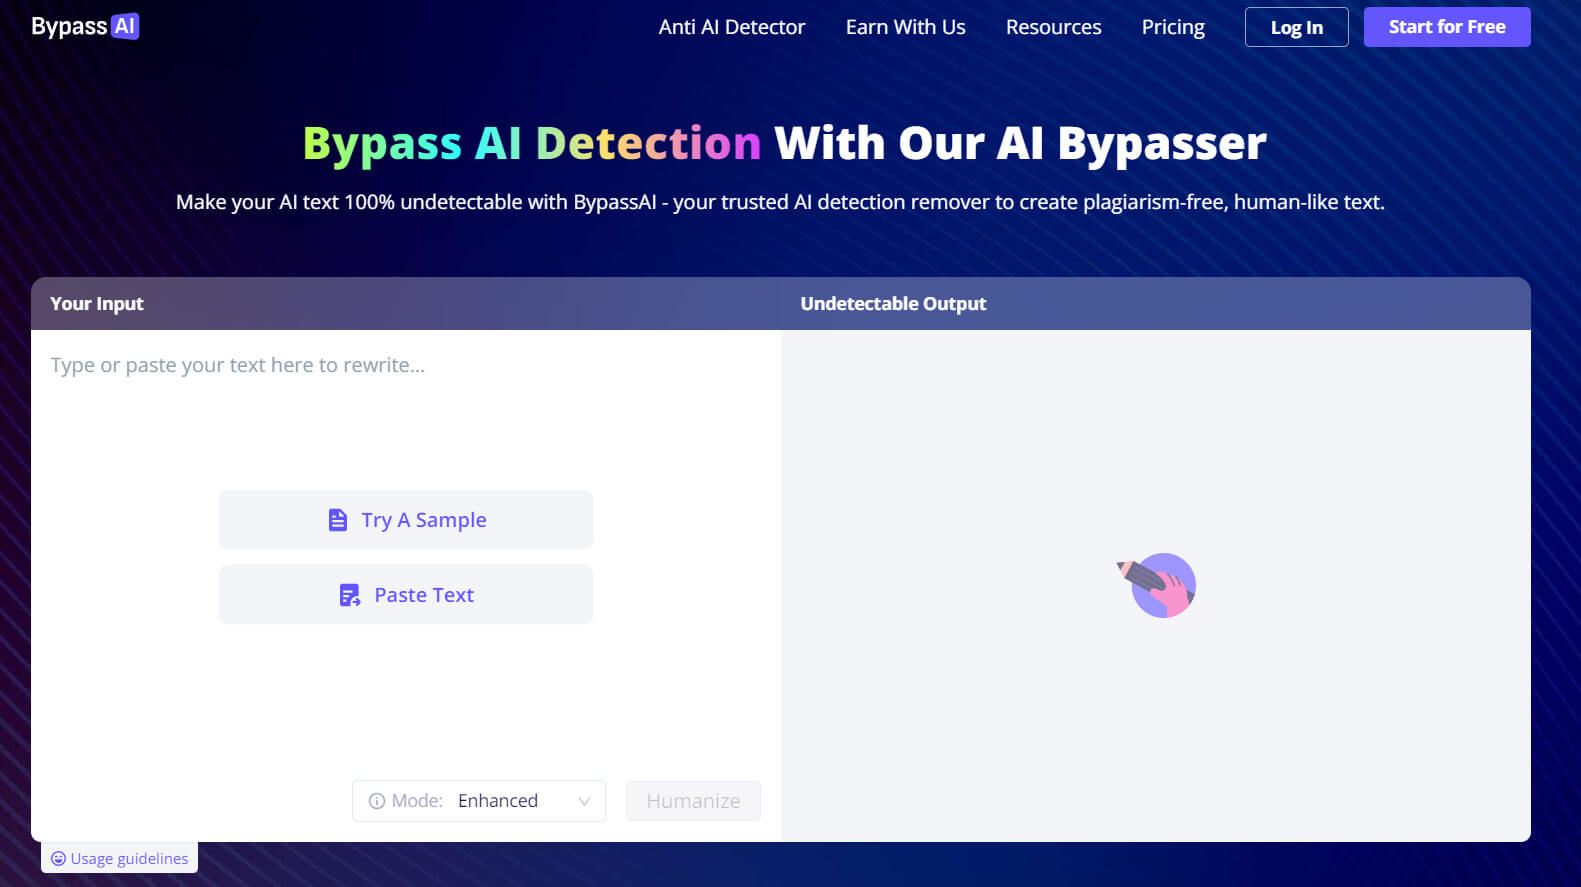Open the Usage guidelines link
The image size is (1581, 887).
point(120,858)
